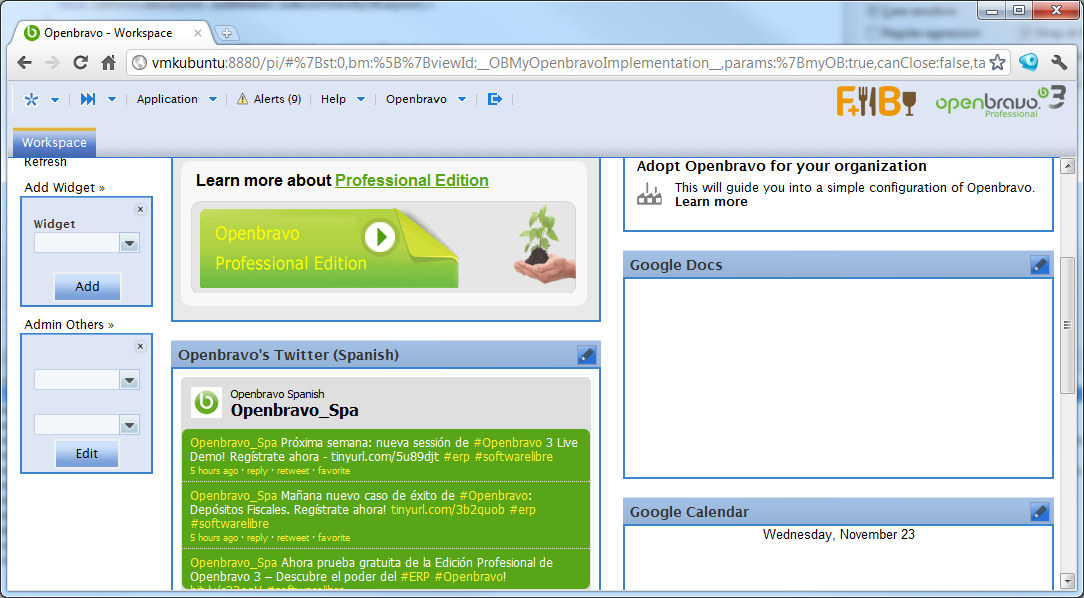This screenshot has height=598, width=1084.
Task: Open the Openbravo user menu
Action: 426,99
